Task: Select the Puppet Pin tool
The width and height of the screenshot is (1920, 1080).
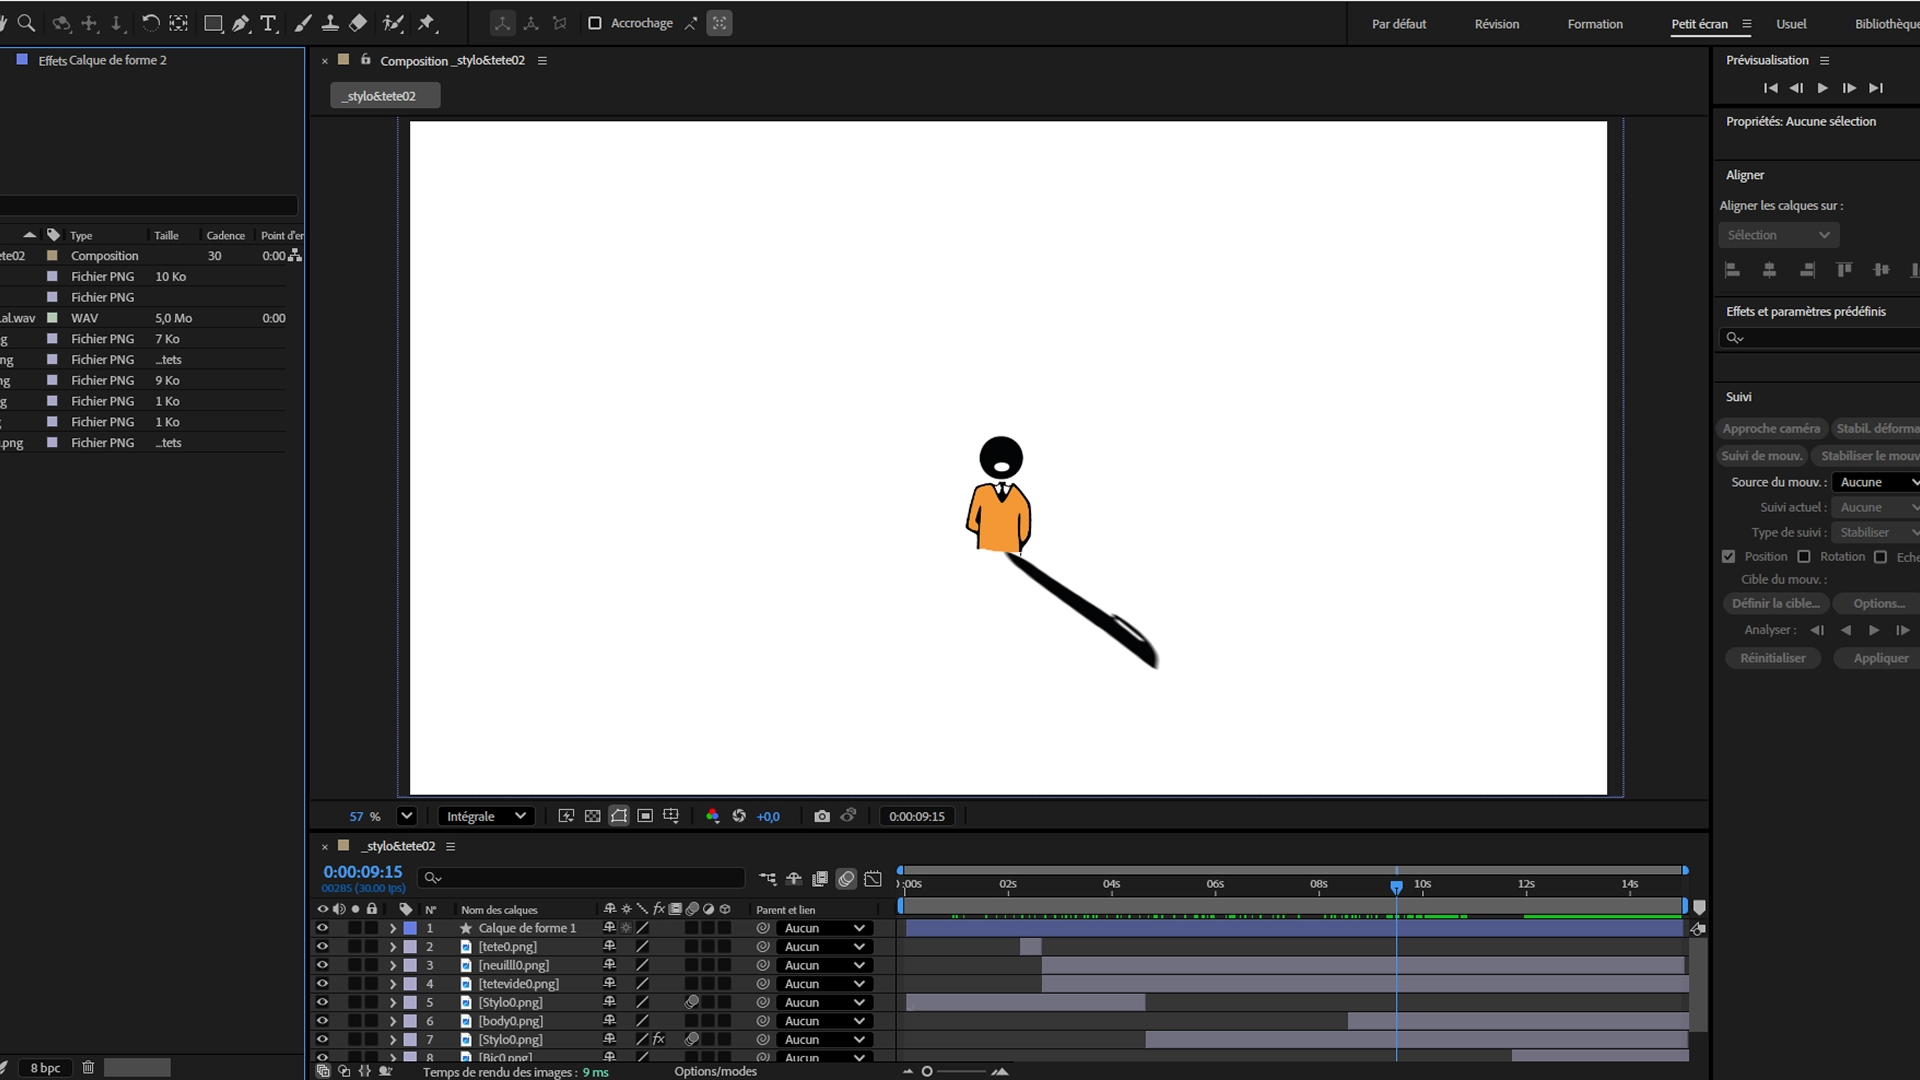Action: pos(427,23)
